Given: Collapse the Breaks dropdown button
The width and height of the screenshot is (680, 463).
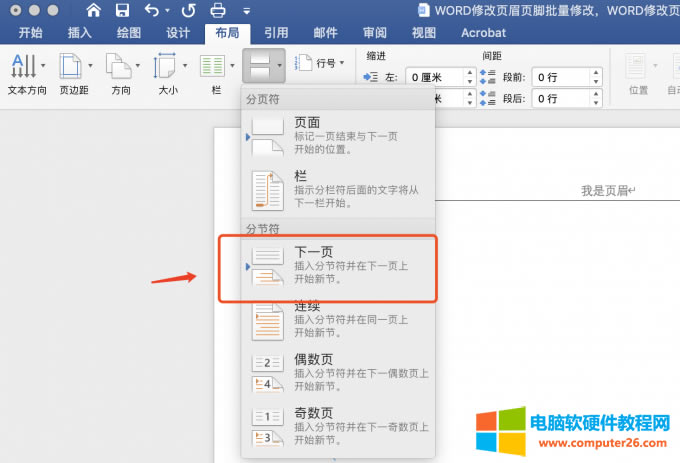Looking at the screenshot, I should [x=263, y=67].
